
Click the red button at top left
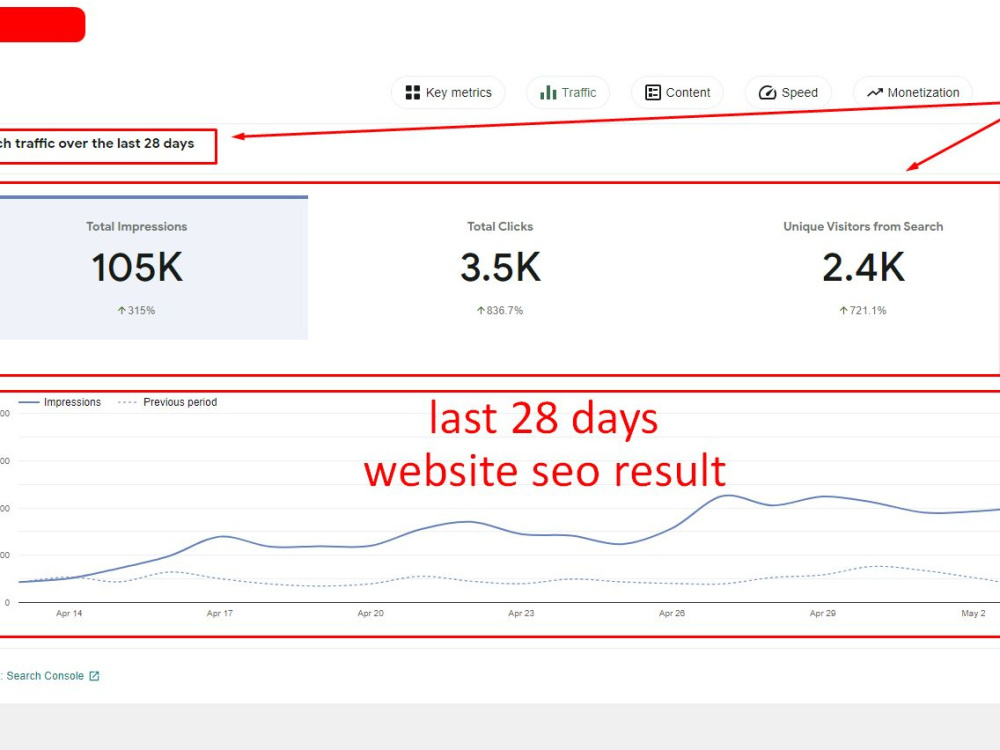click(x=42, y=24)
